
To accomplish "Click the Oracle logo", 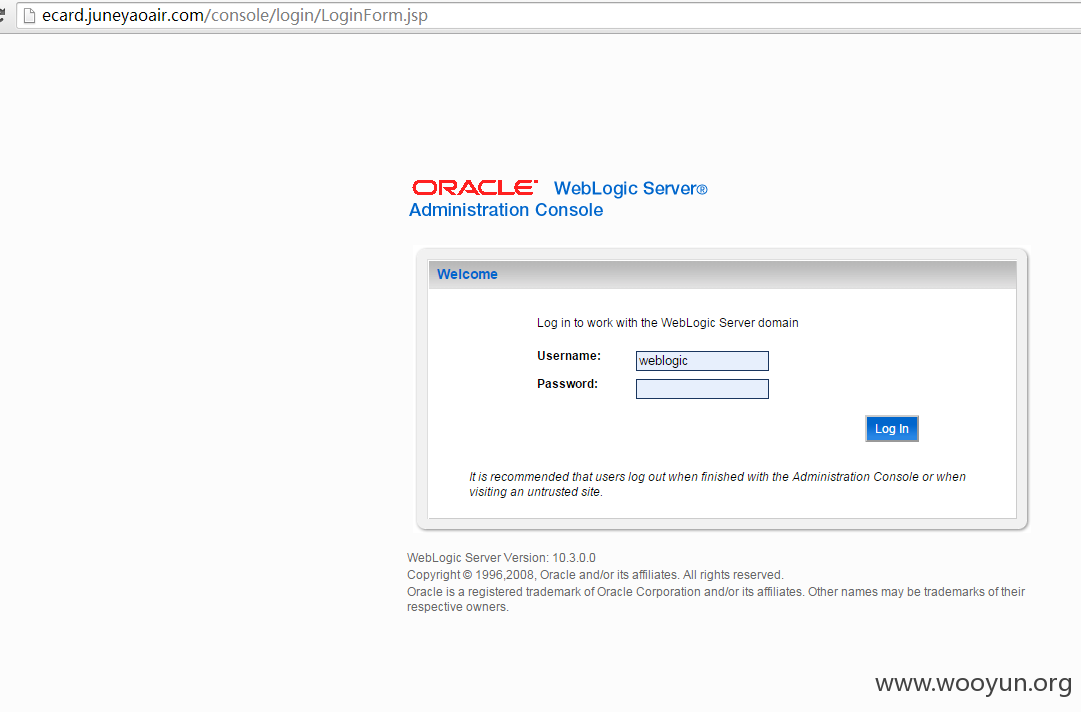I will tap(474, 187).
